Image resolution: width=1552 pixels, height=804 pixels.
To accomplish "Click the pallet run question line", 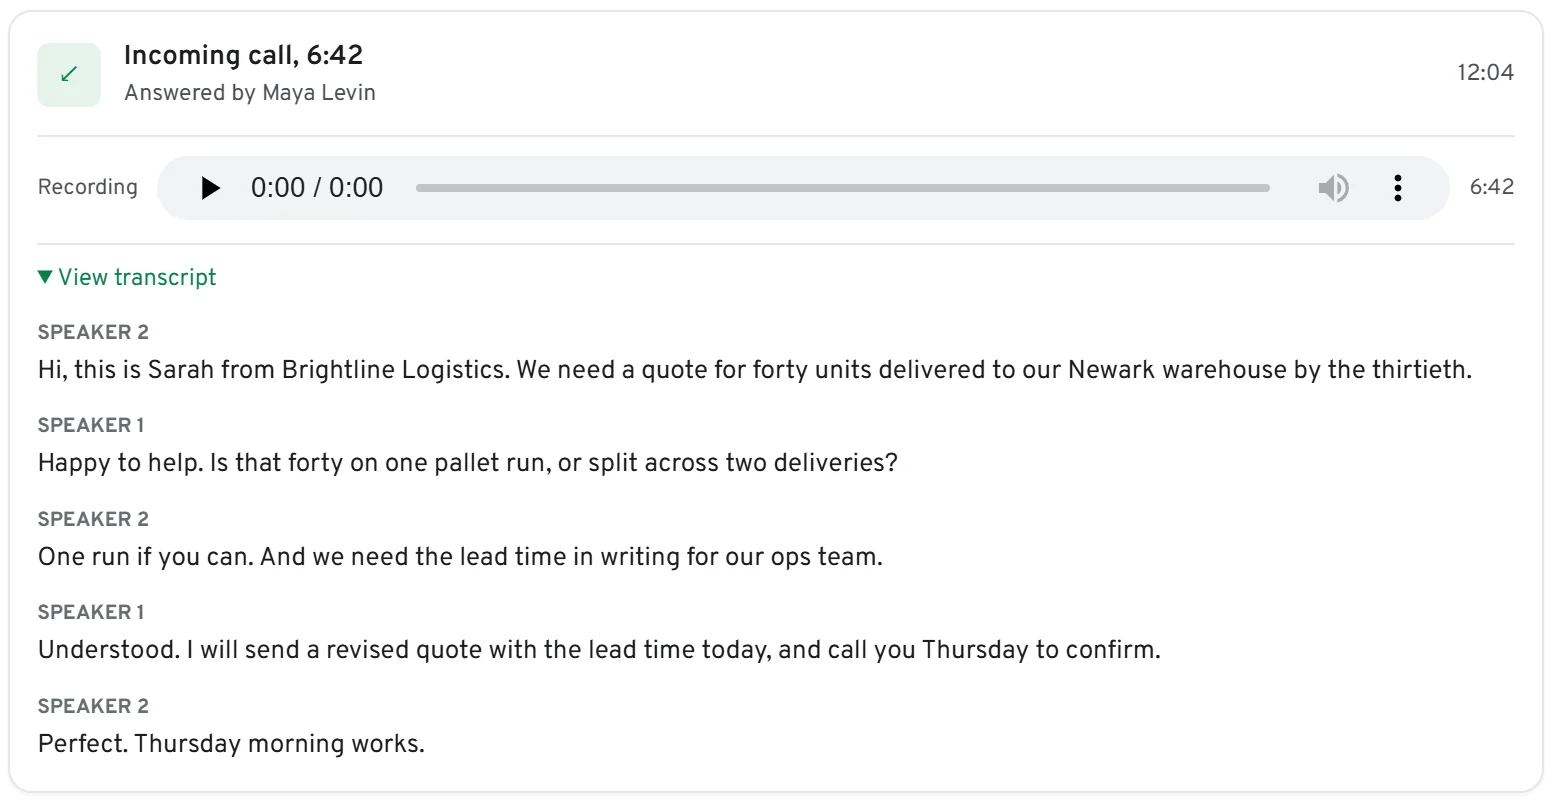I will [468, 463].
